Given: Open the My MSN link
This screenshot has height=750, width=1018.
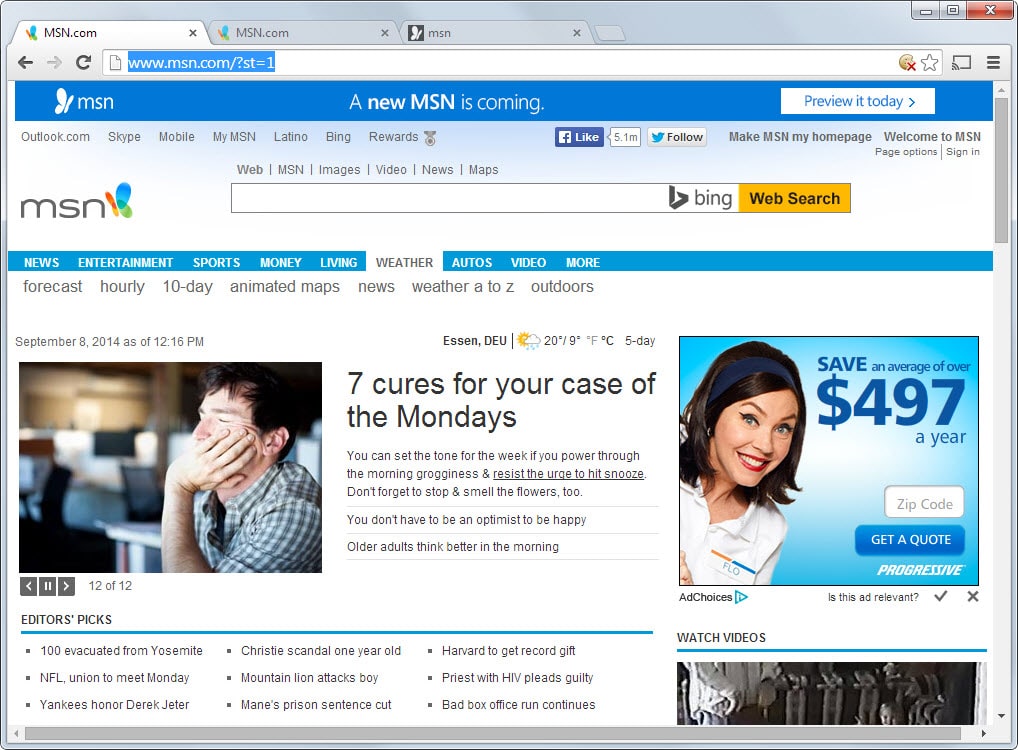Looking at the screenshot, I should (x=234, y=137).
